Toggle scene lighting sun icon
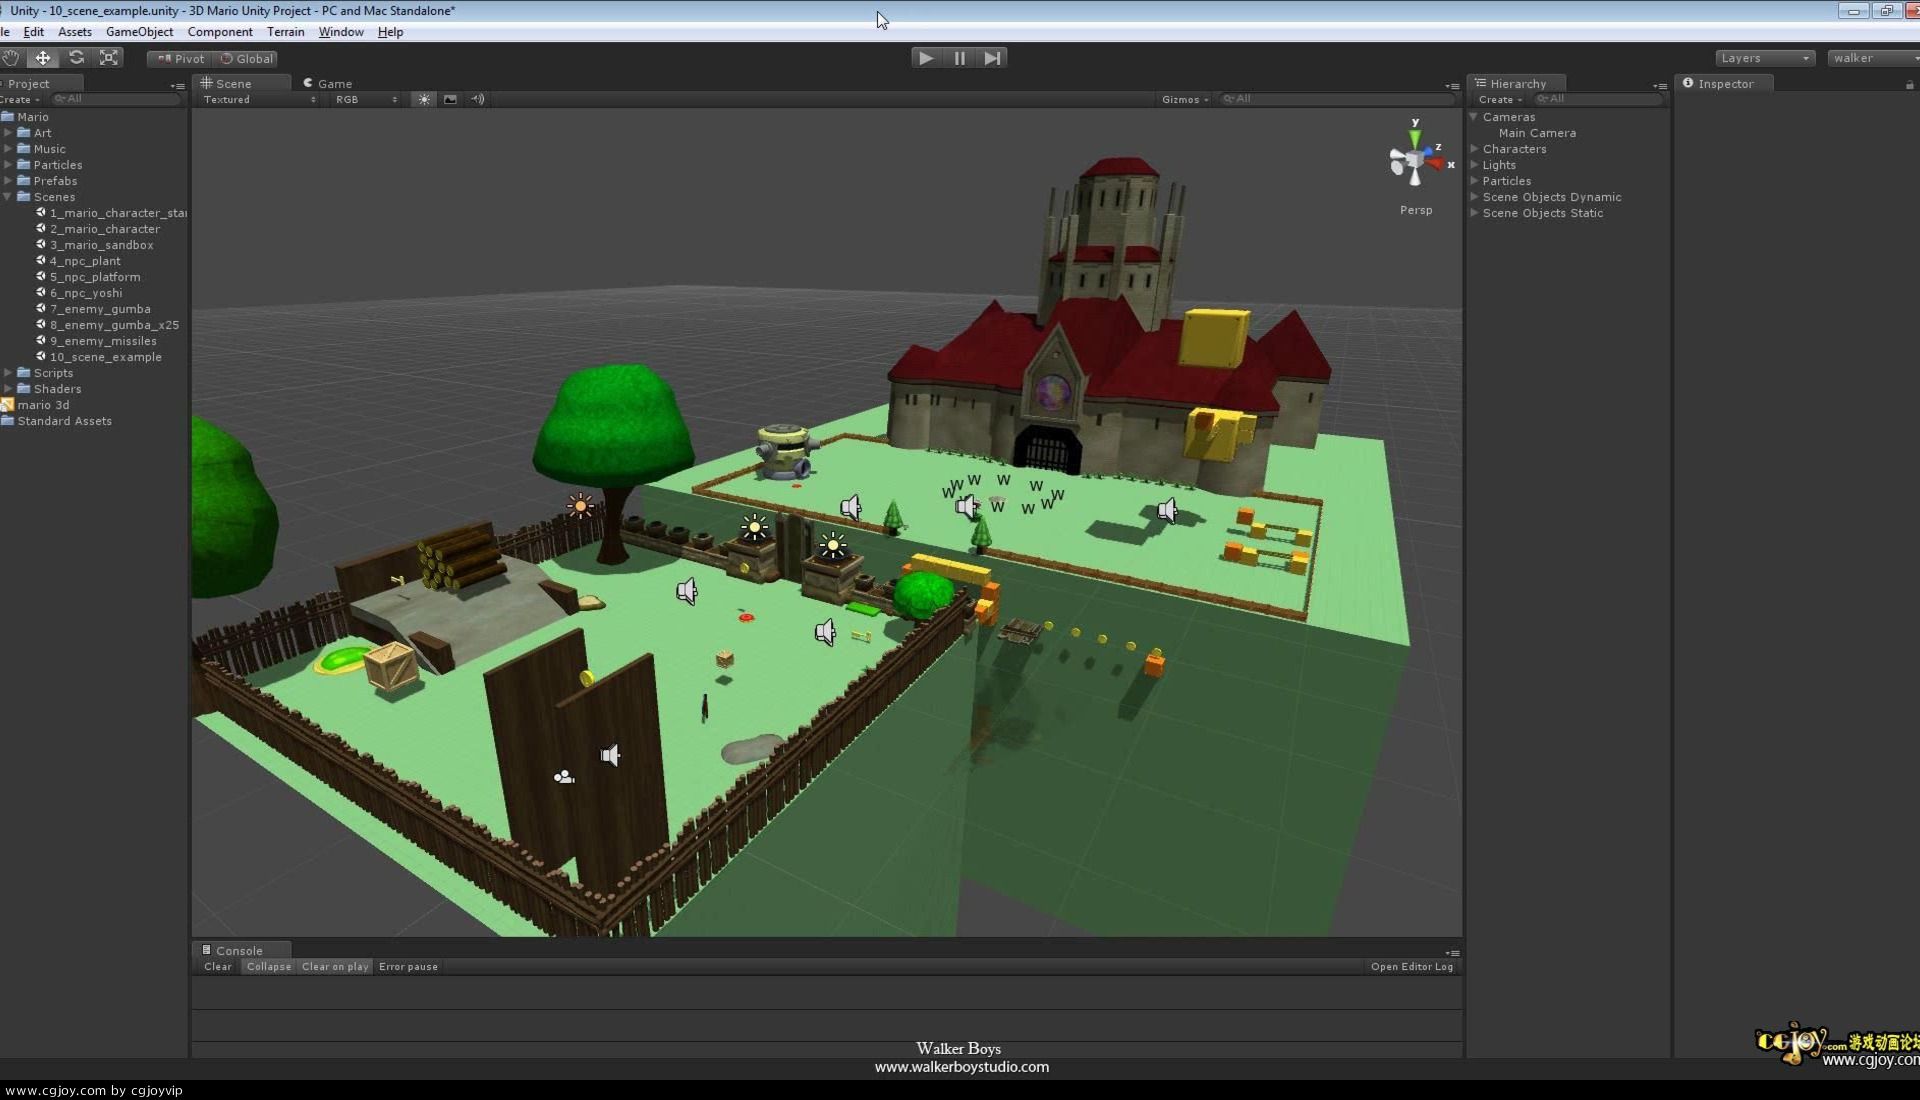Viewport: 1920px width, 1100px height. [424, 99]
